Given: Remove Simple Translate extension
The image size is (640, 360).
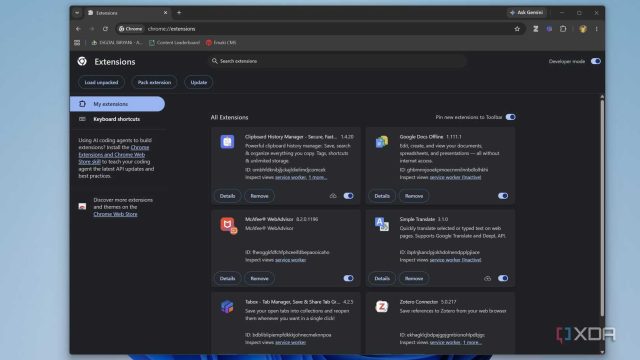Looking at the screenshot, I should click(414, 278).
